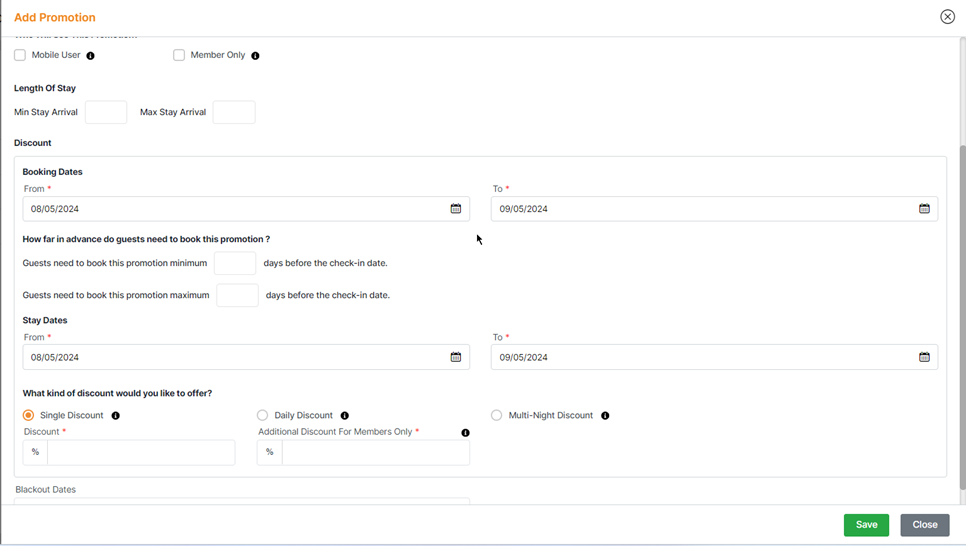This screenshot has height=546, width=966.
Task: Show info tooltip next to Mobile User
Action: pos(91,56)
